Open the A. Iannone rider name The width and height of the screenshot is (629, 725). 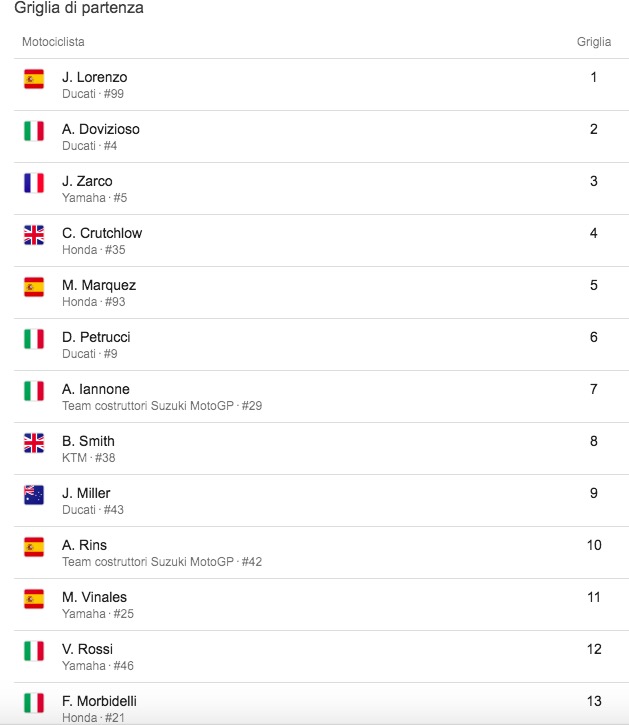coord(96,389)
